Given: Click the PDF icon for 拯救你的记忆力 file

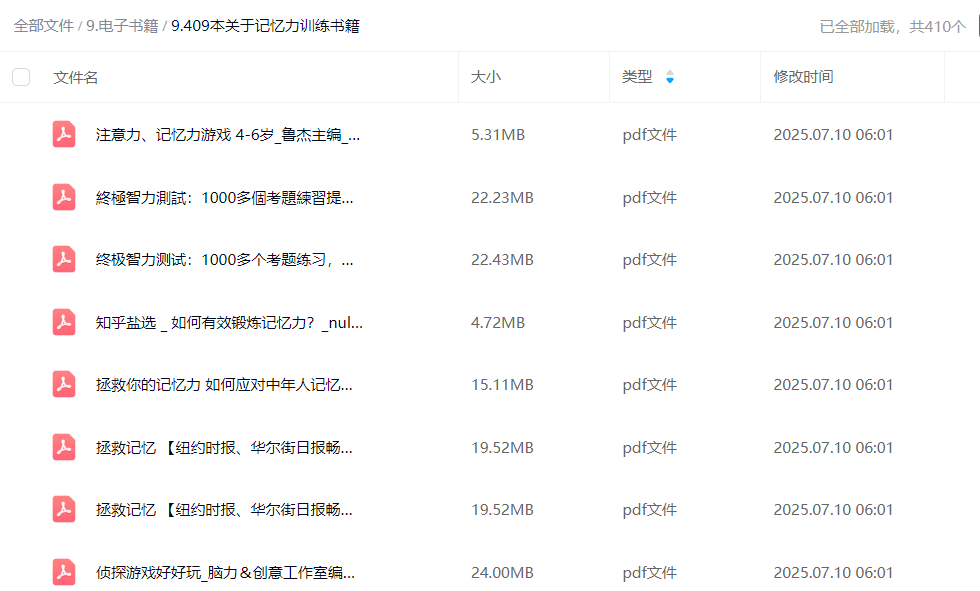Looking at the screenshot, I should 64,384.
